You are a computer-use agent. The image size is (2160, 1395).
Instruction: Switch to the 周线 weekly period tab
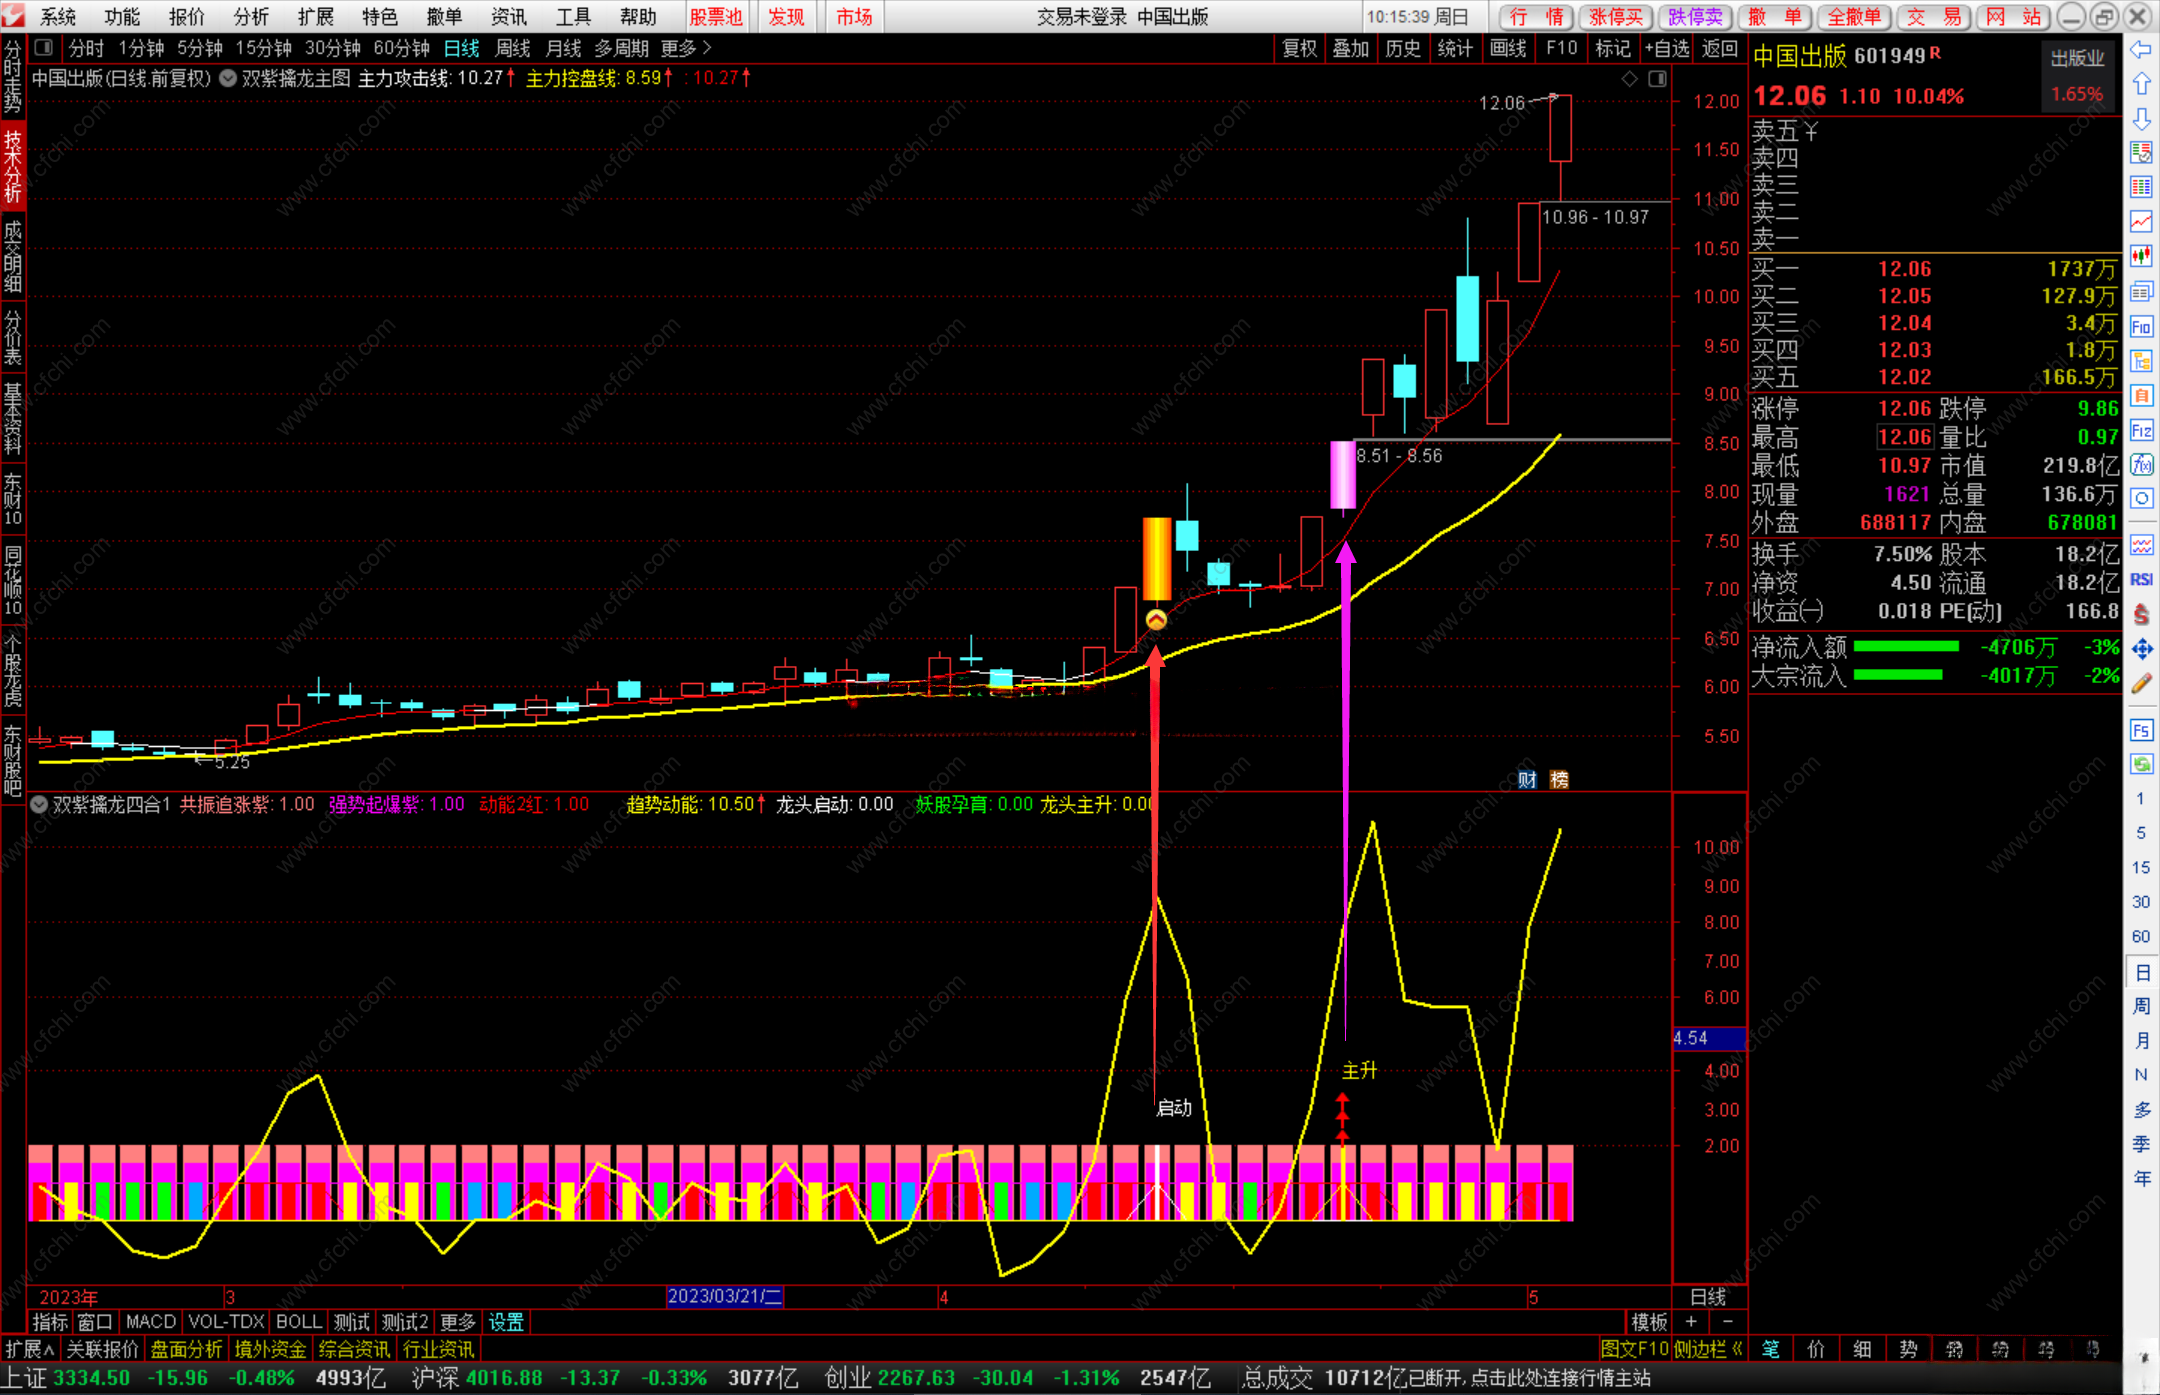512,48
